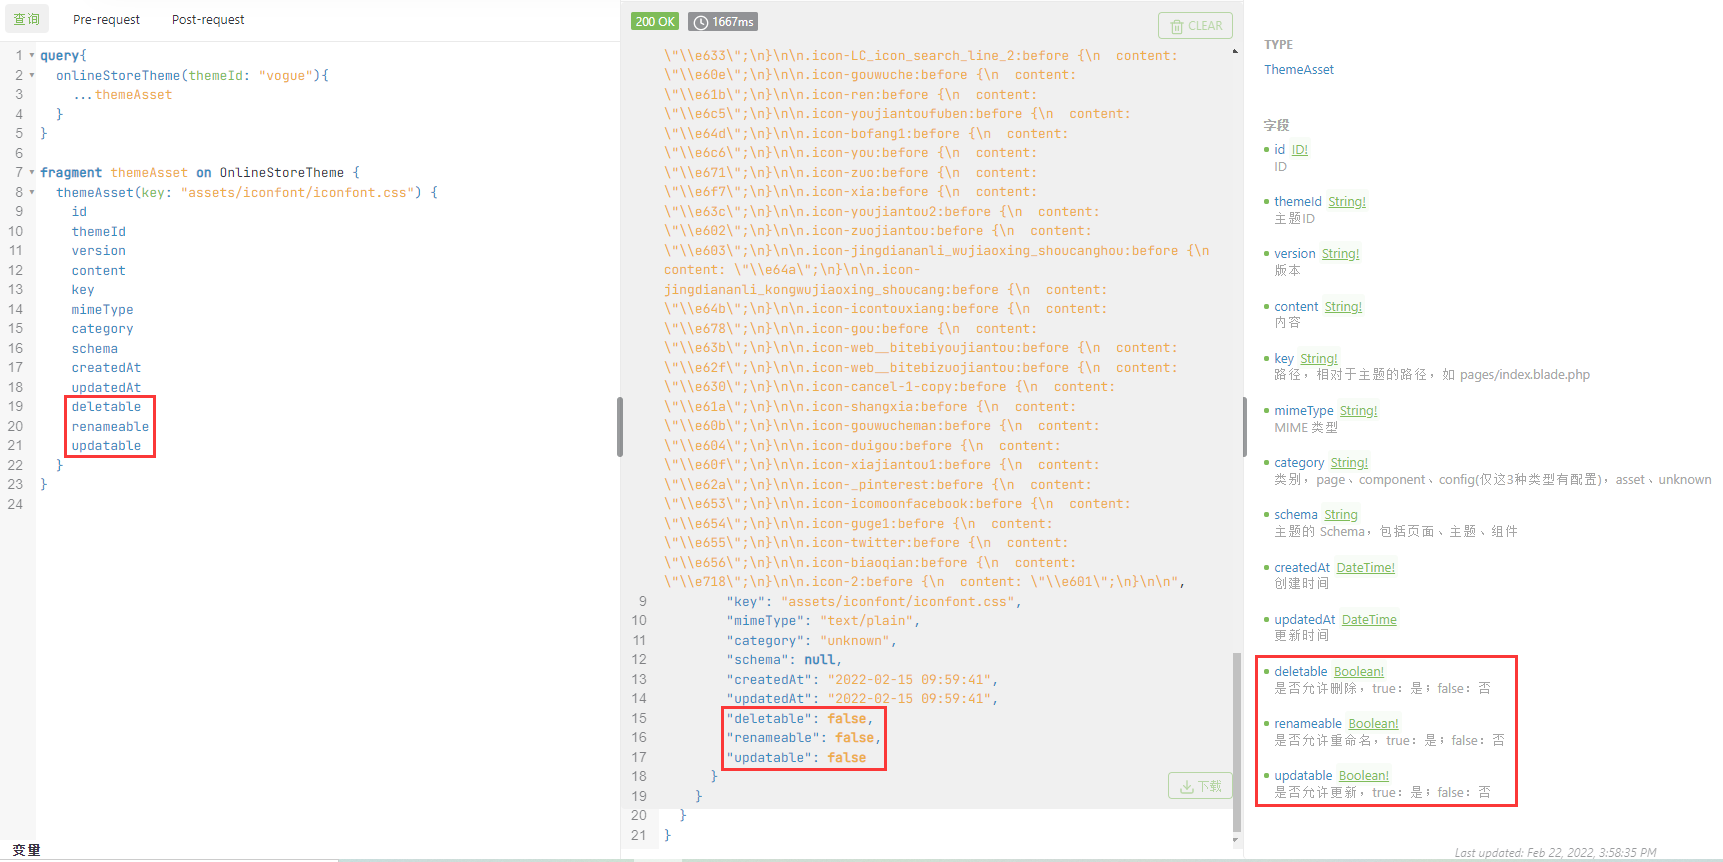The height and width of the screenshot is (862, 1723).
Task: Click the CLEAR button with trash icon
Action: tap(1195, 26)
